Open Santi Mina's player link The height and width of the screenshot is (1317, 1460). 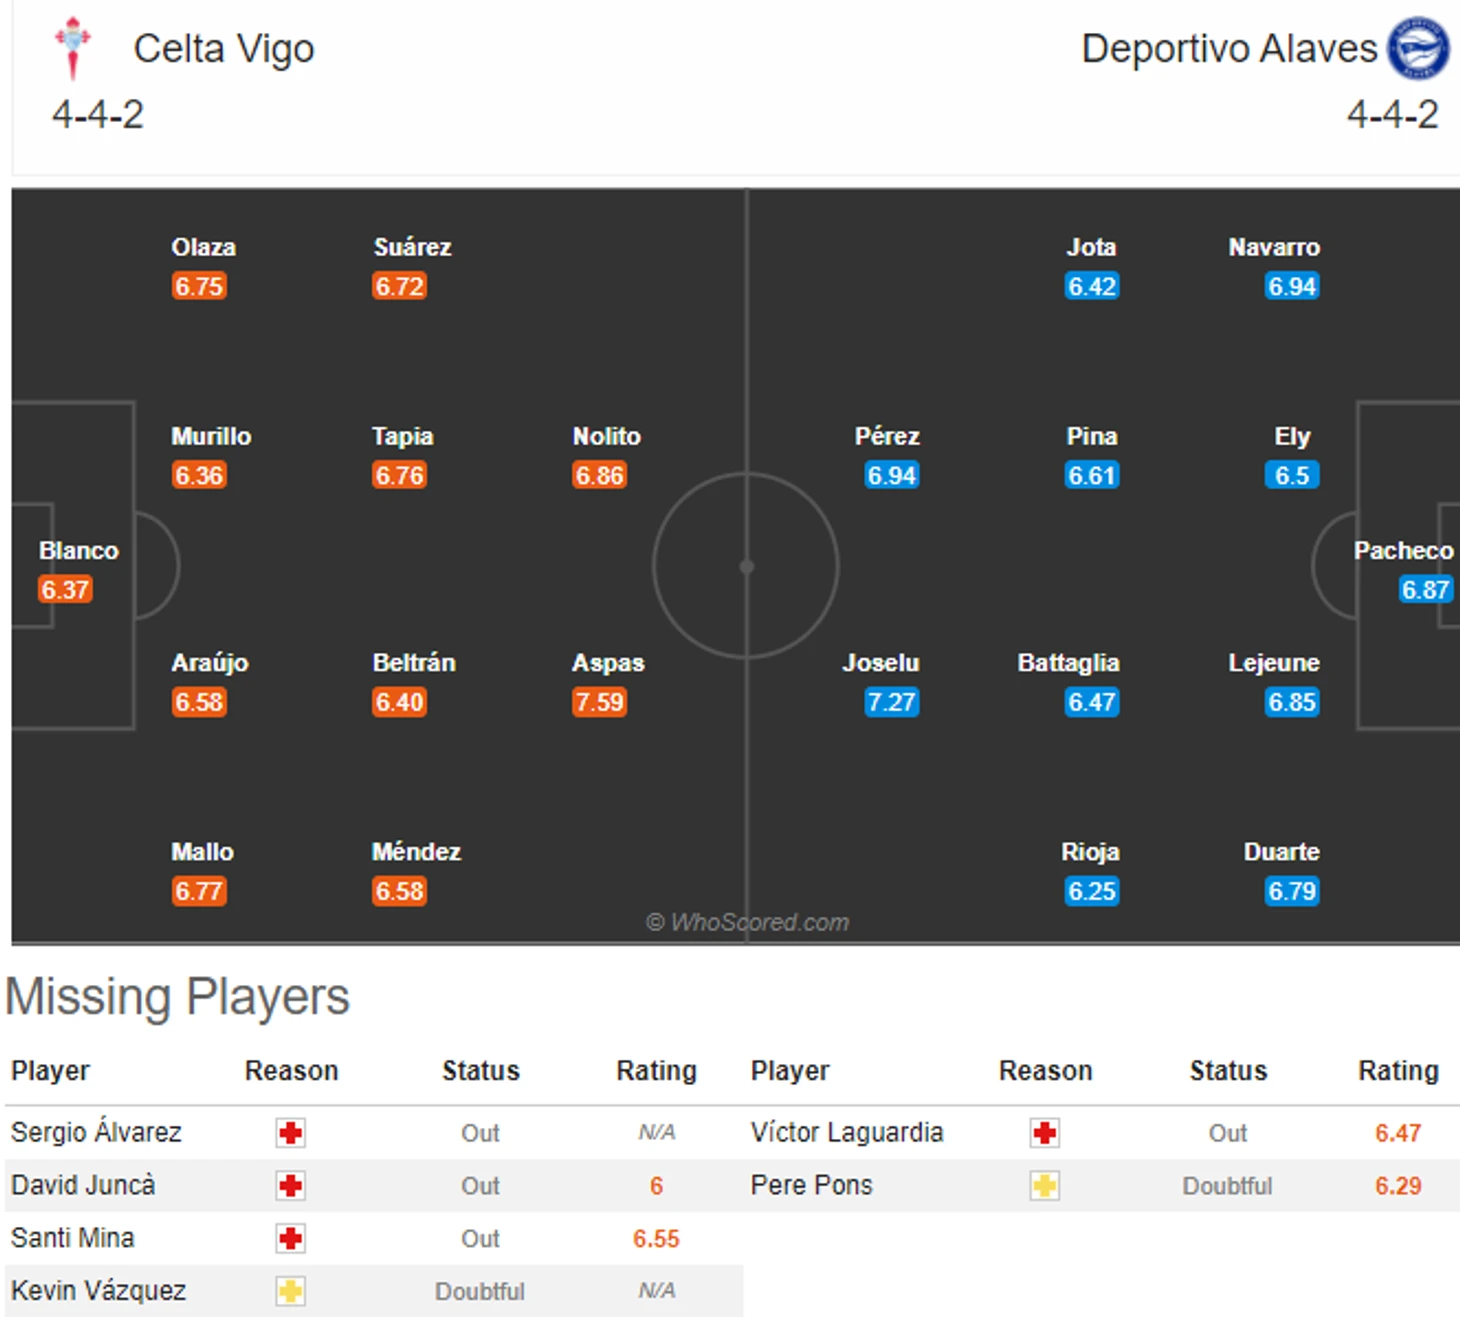click(73, 1238)
